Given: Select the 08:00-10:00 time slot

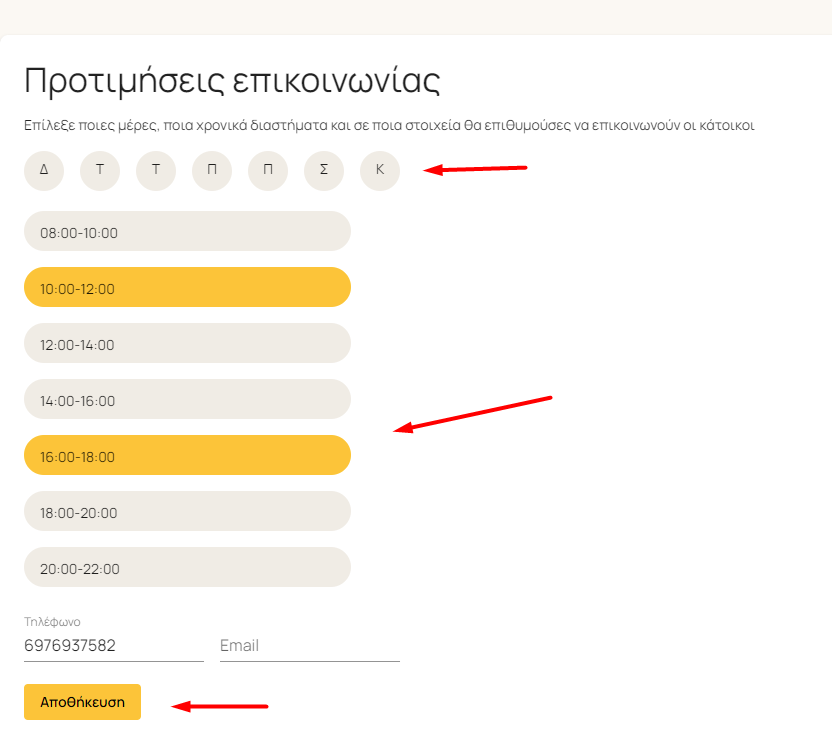Looking at the screenshot, I should [187, 231].
